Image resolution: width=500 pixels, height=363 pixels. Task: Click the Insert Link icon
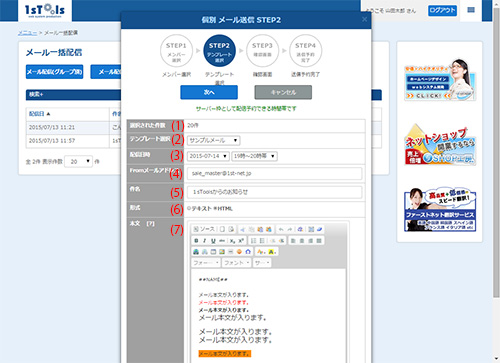[196, 252]
